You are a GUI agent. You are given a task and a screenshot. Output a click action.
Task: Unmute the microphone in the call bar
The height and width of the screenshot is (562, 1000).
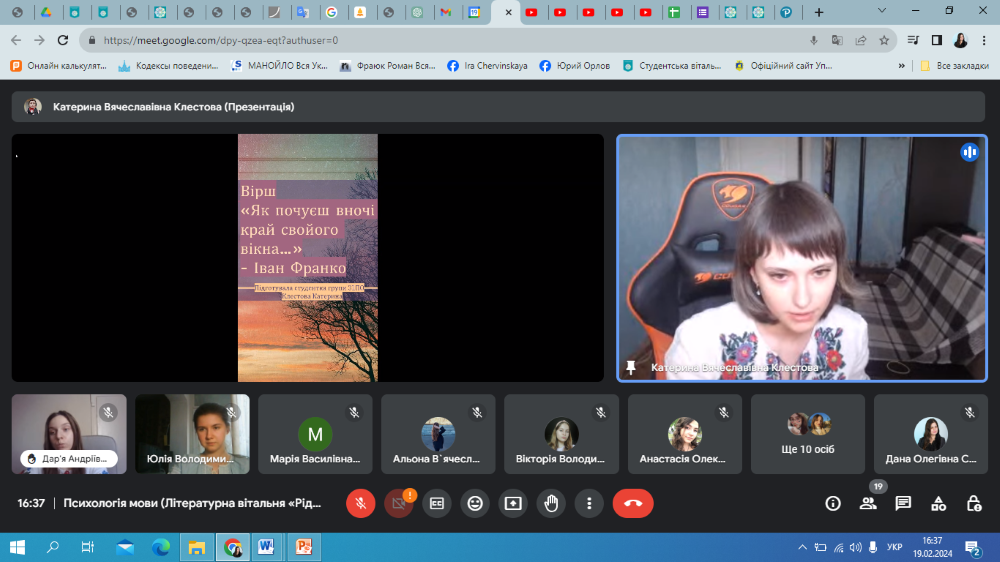click(x=361, y=503)
